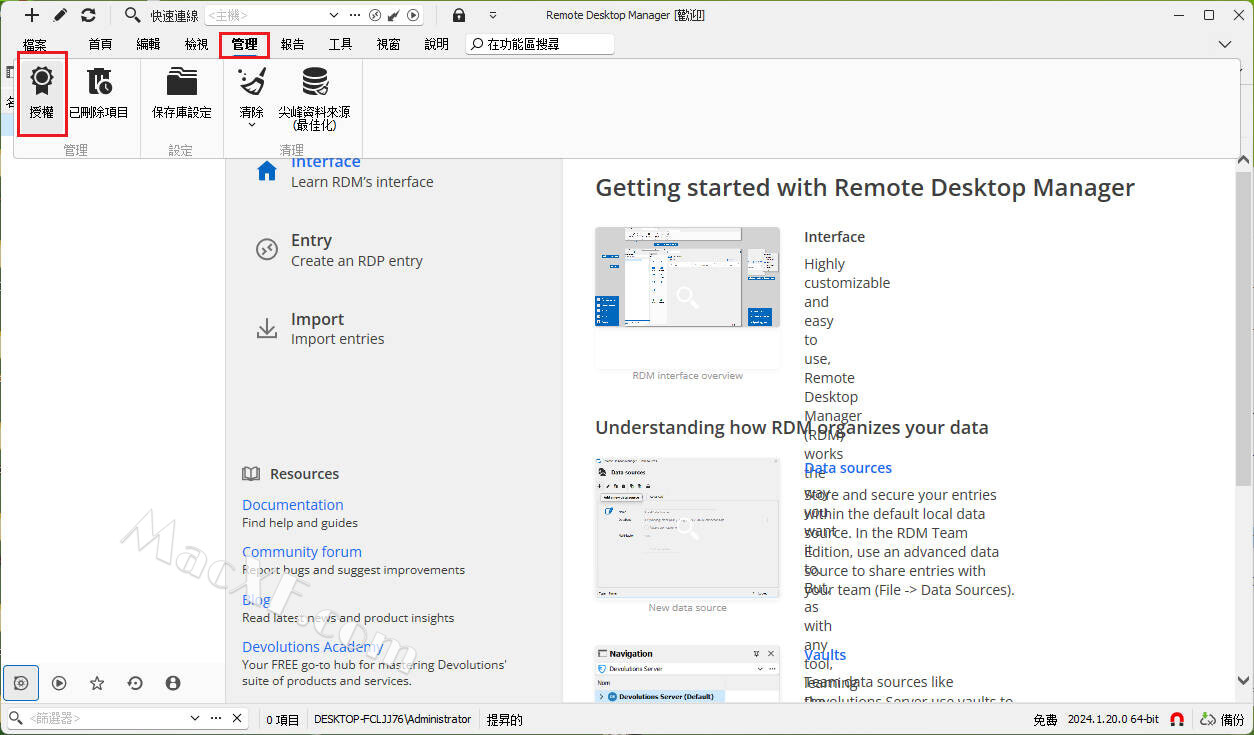Screen dimensions: 1254x735
Task: Click the 在功能區搜尋 ribbon search box
Action: click(x=540, y=44)
